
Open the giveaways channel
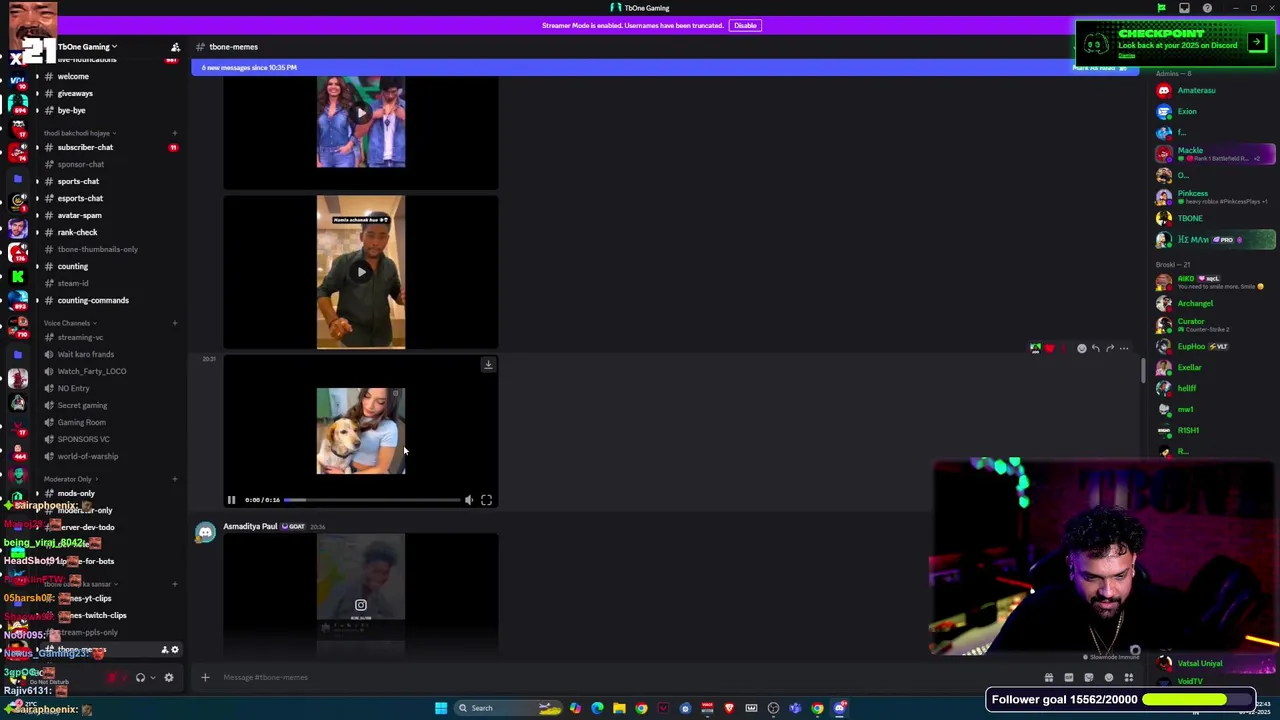(75, 93)
